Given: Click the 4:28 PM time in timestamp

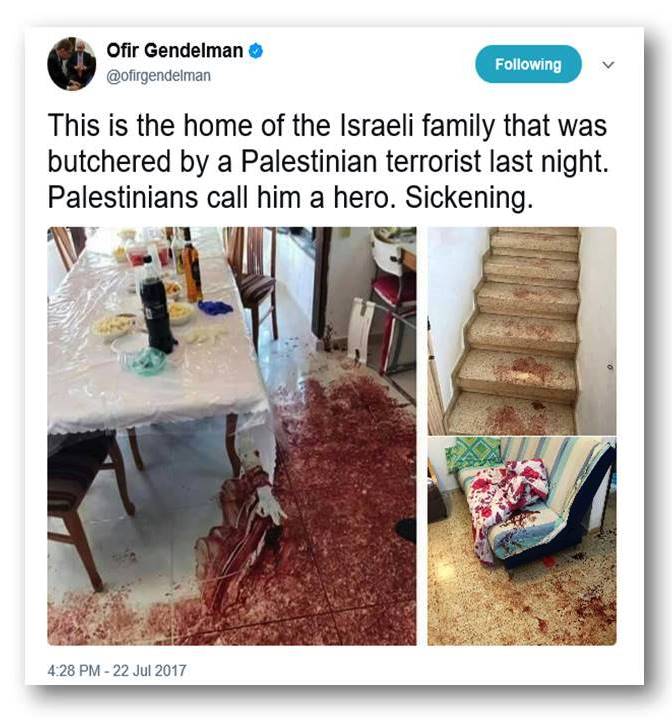Looking at the screenshot, I should (73, 670).
